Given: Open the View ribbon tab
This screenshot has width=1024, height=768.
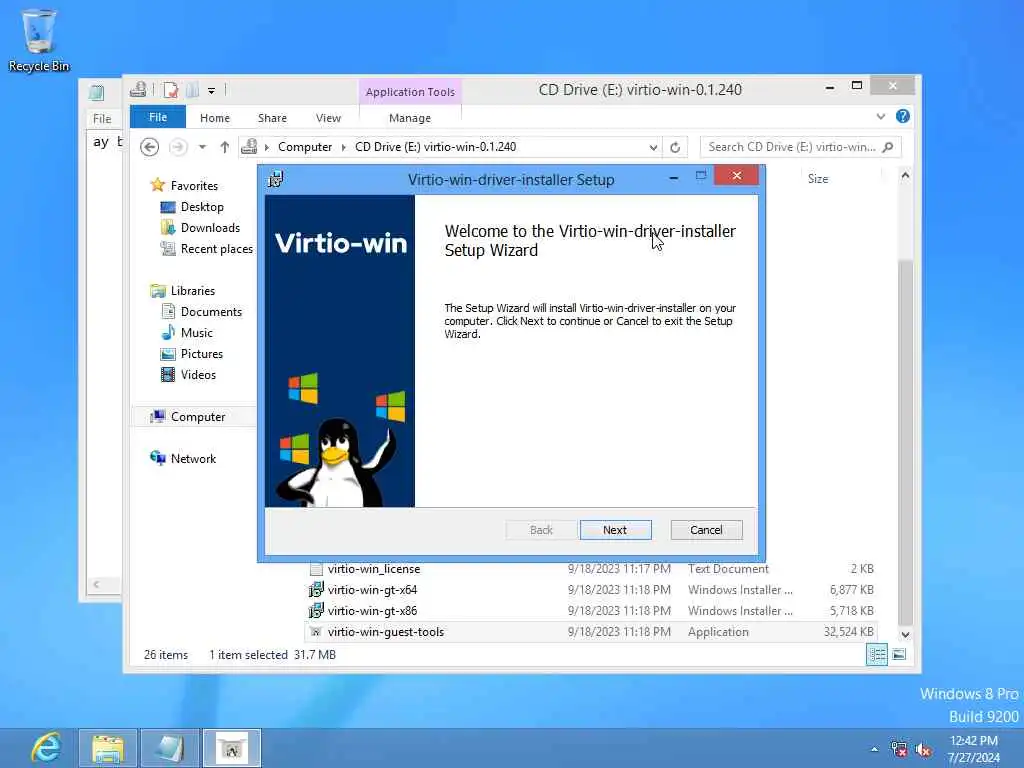Looking at the screenshot, I should coord(328,118).
